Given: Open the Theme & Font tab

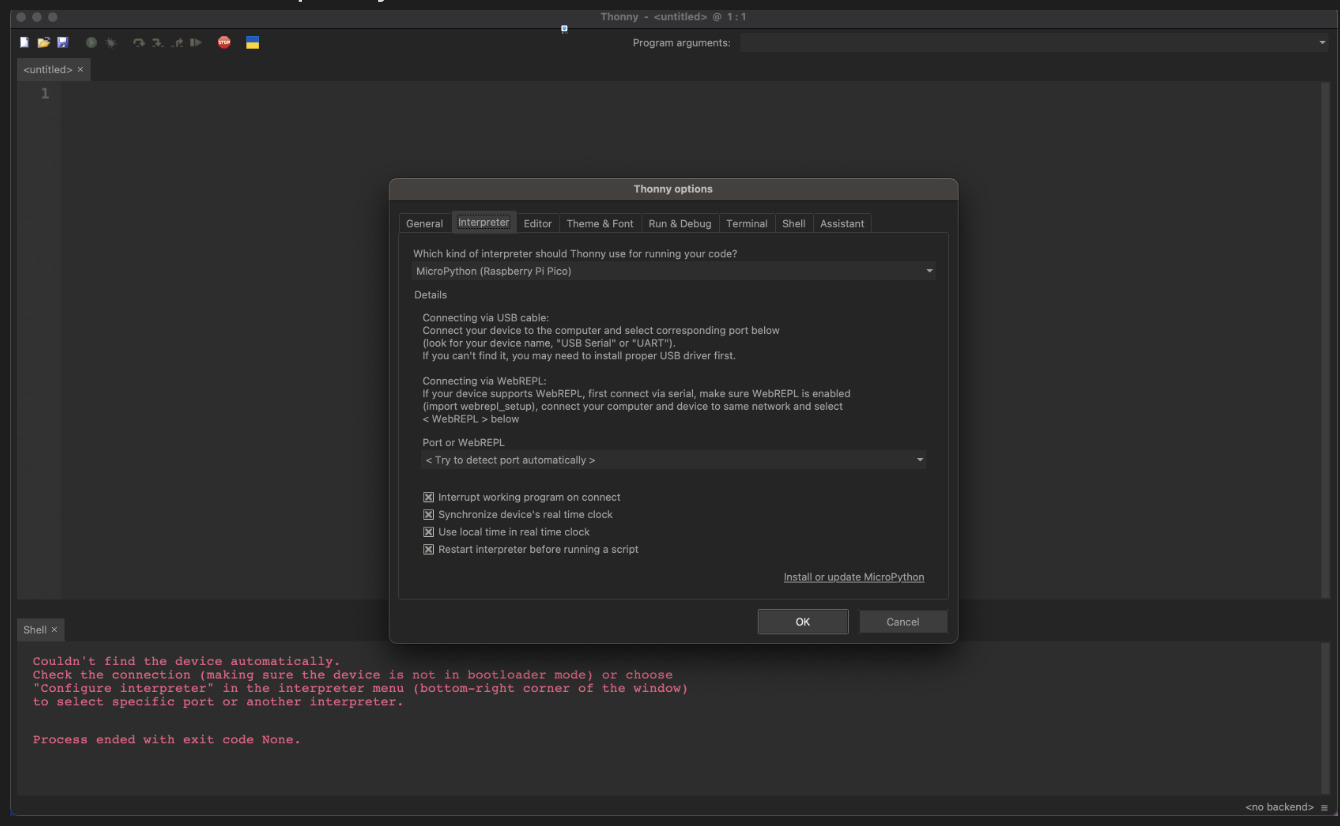Looking at the screenshot, I should click(600, 224).
